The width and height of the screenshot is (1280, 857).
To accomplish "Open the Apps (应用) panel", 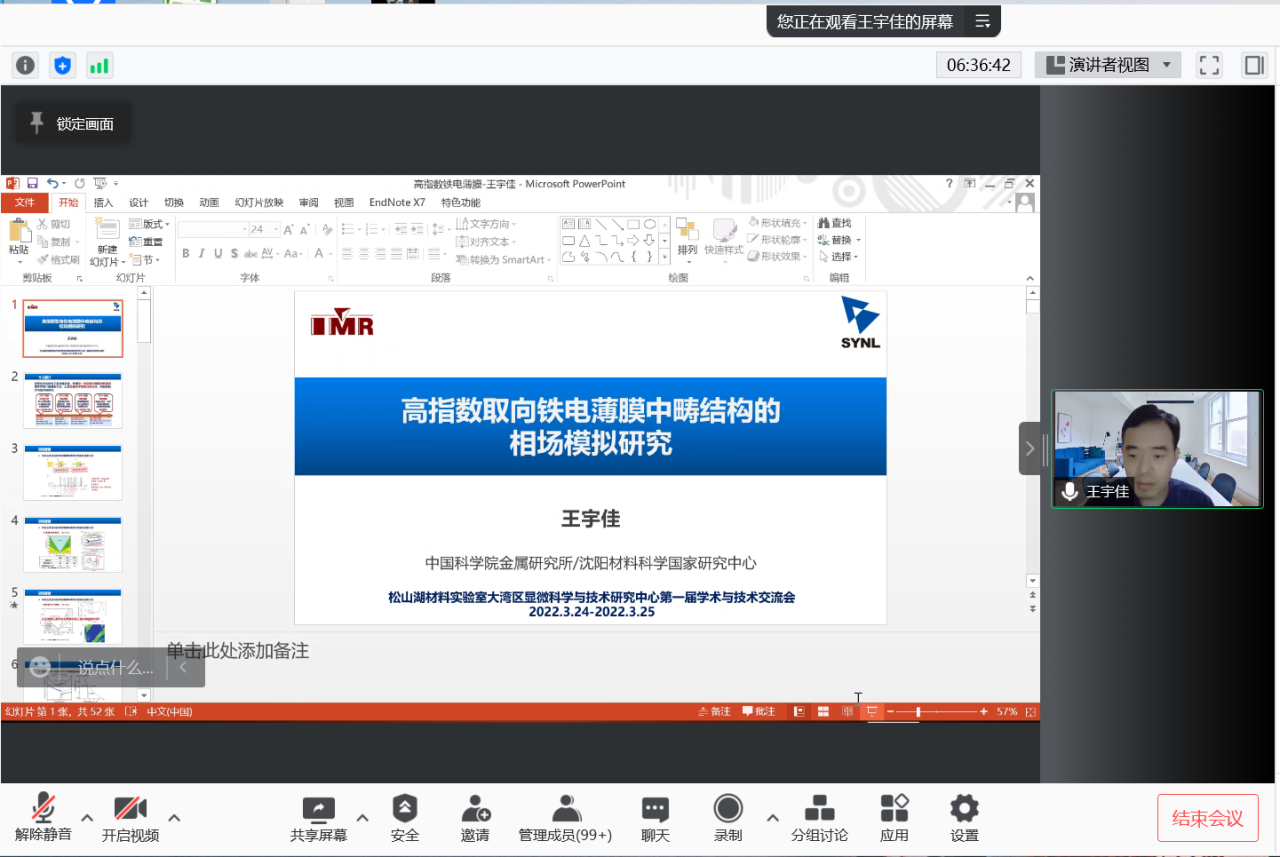I will tap(894, 818).
